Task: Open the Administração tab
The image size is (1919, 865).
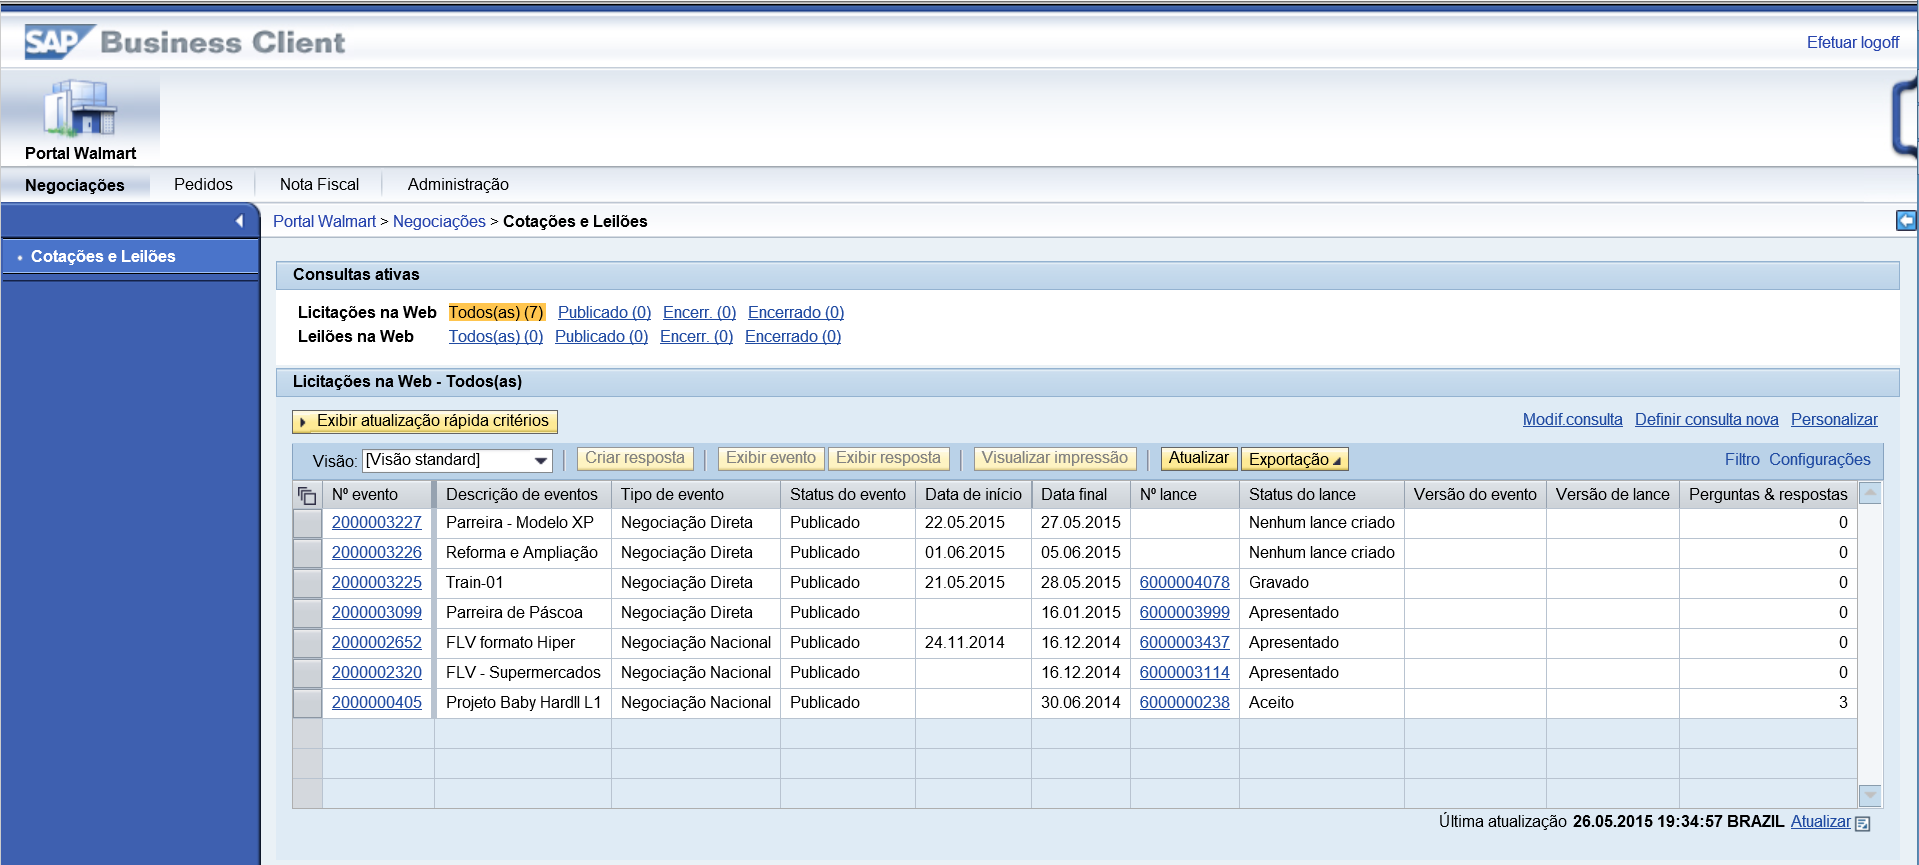Action: click(458, 184)
